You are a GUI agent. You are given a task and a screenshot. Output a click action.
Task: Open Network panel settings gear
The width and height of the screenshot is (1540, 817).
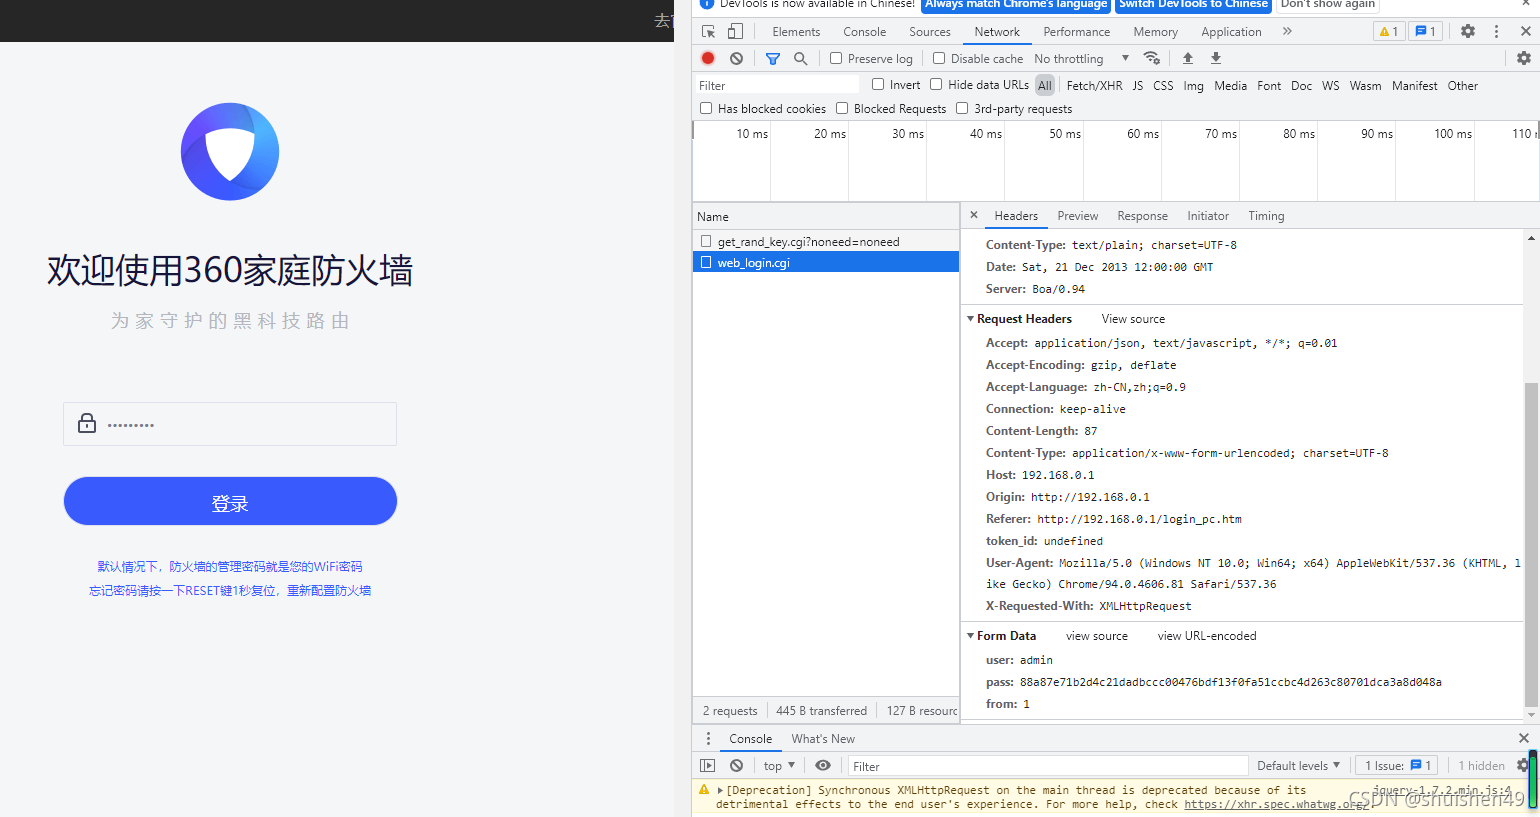pos(1524,58)
